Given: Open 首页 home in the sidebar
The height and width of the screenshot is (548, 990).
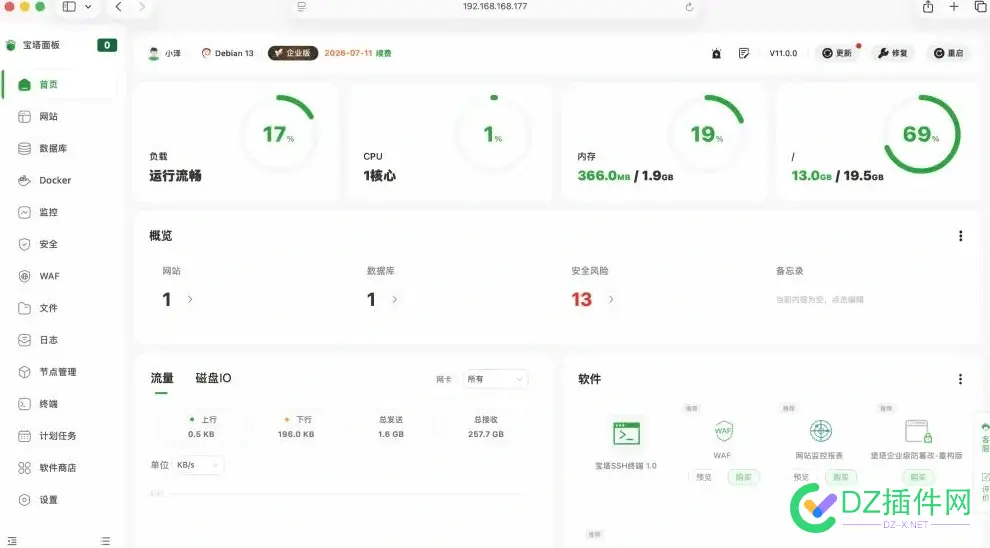Looking at the screenshot, I should pyautogui.click(x=60, y=85).
